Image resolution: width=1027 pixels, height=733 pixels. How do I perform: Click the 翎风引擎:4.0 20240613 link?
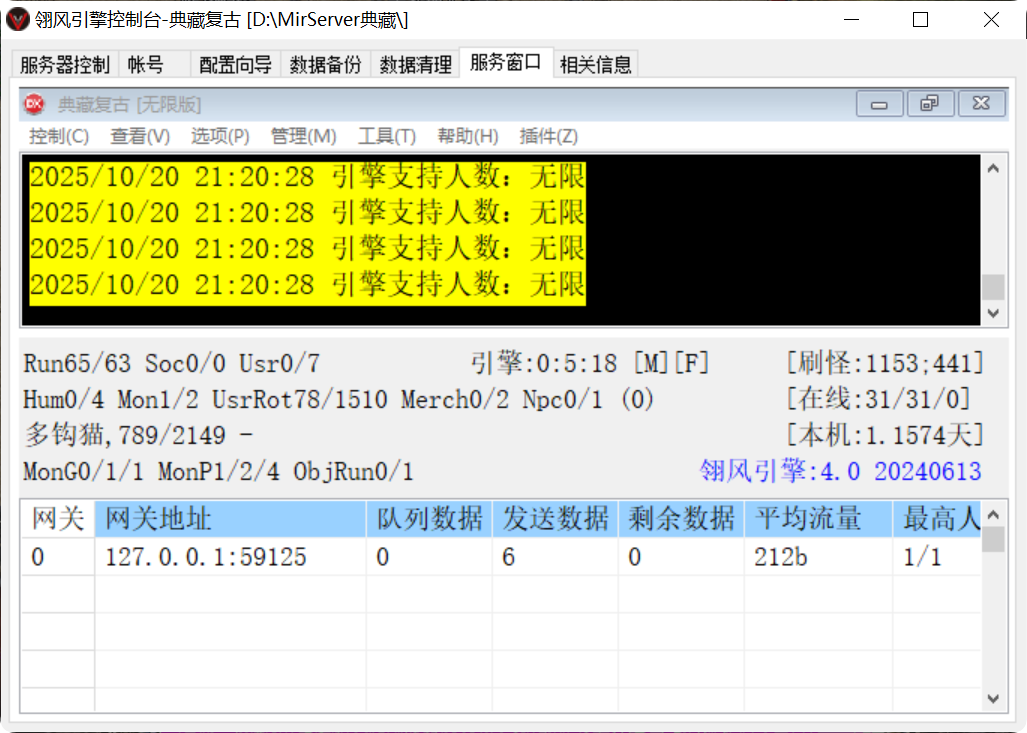tap(842, 471)
